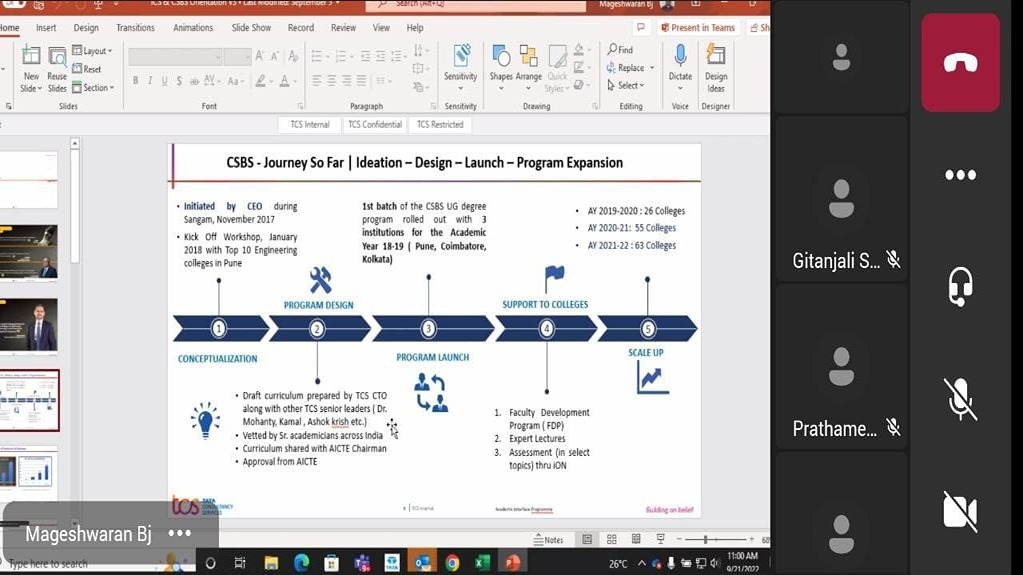Click Find in Editing group

click(620, 50)
